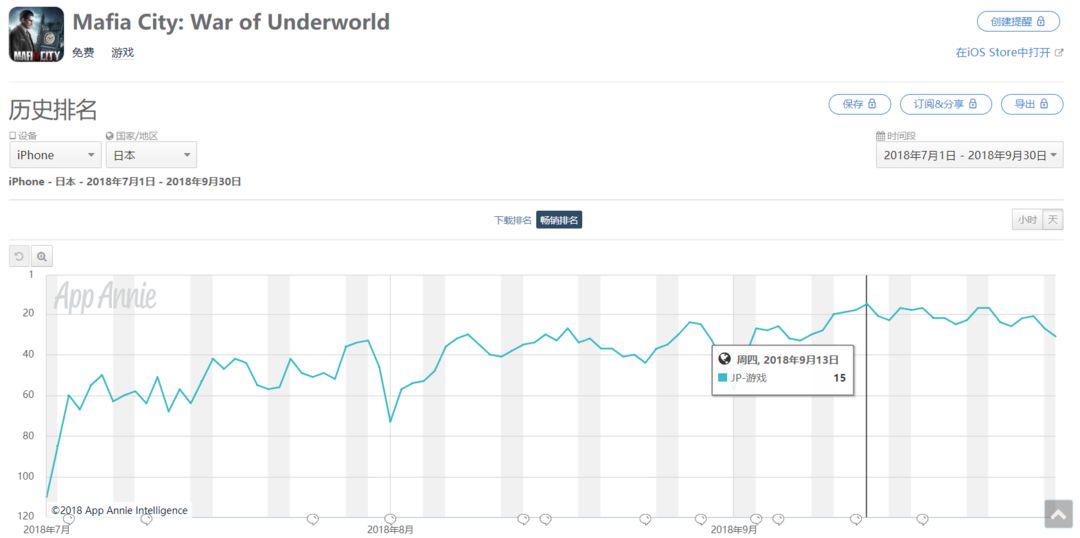This screenshot has height=538, width=1080.
Task: Switch chart granularity to 小时
Action: click(1027, 220)
